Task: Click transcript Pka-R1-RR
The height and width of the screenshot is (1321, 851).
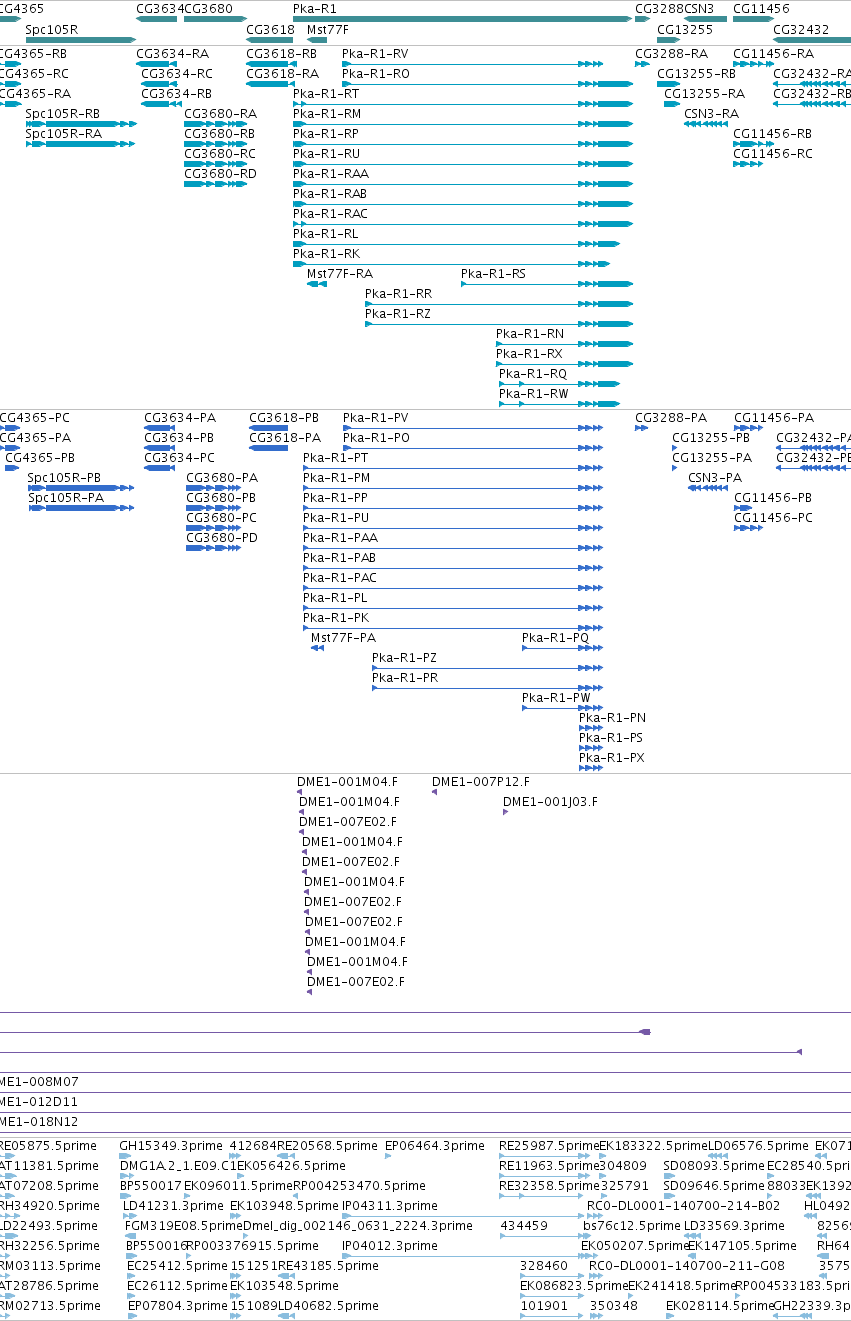Action: [398, 293]
